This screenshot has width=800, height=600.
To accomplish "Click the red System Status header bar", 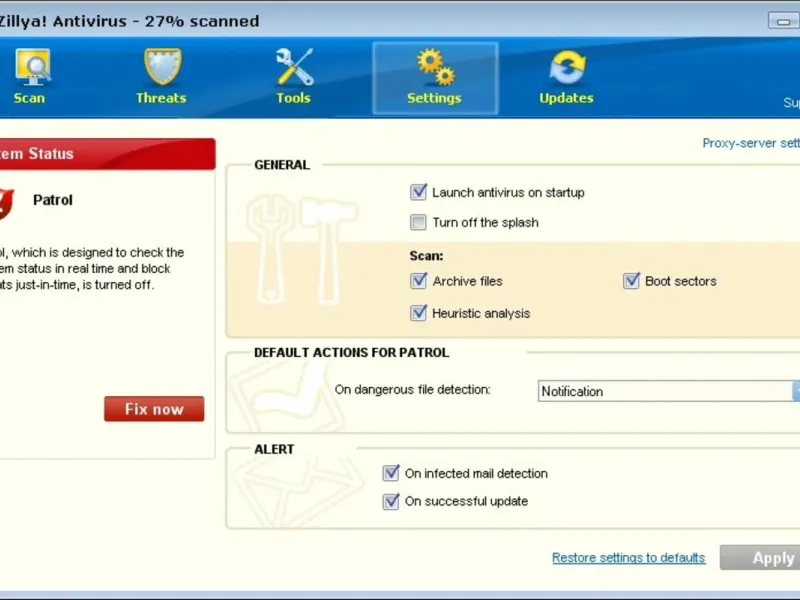I will pos(107,154).
